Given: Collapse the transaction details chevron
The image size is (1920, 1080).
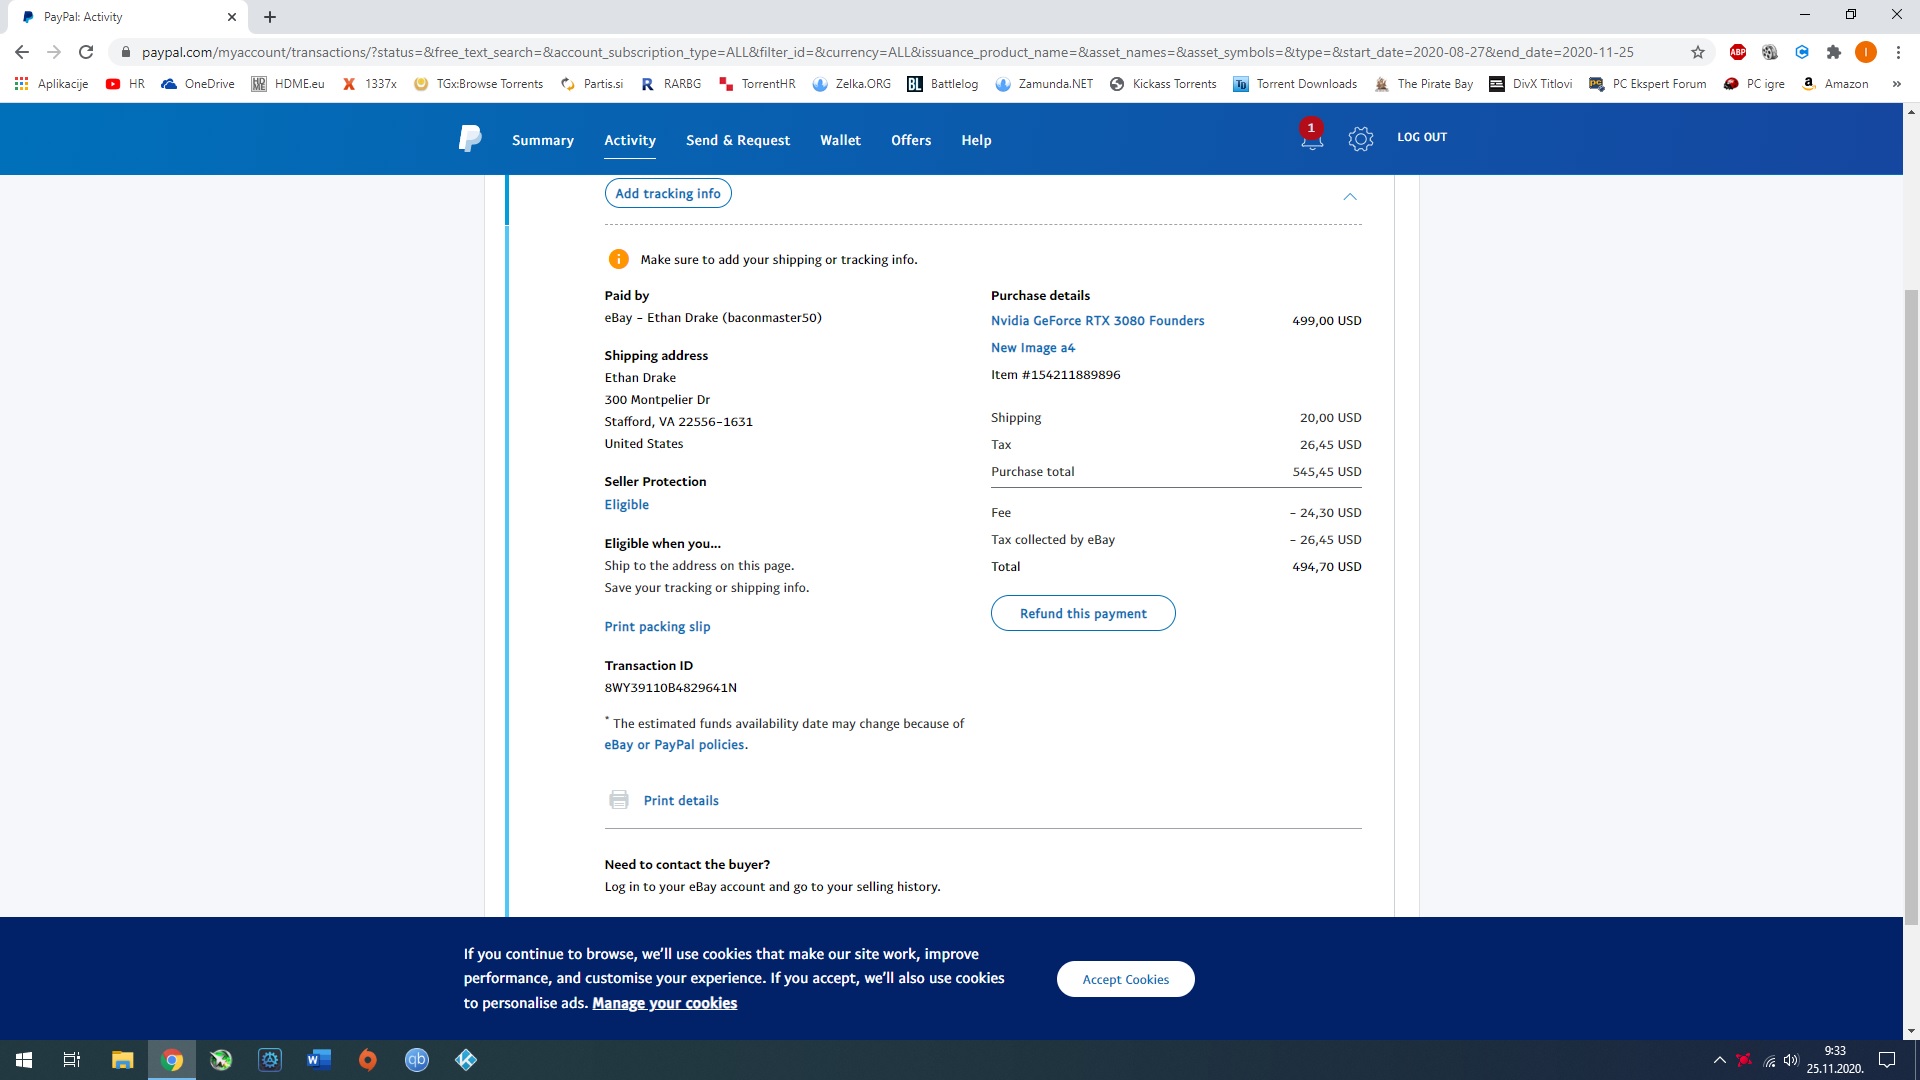Looking at the screenshot, I should (x=1350, y=196).
